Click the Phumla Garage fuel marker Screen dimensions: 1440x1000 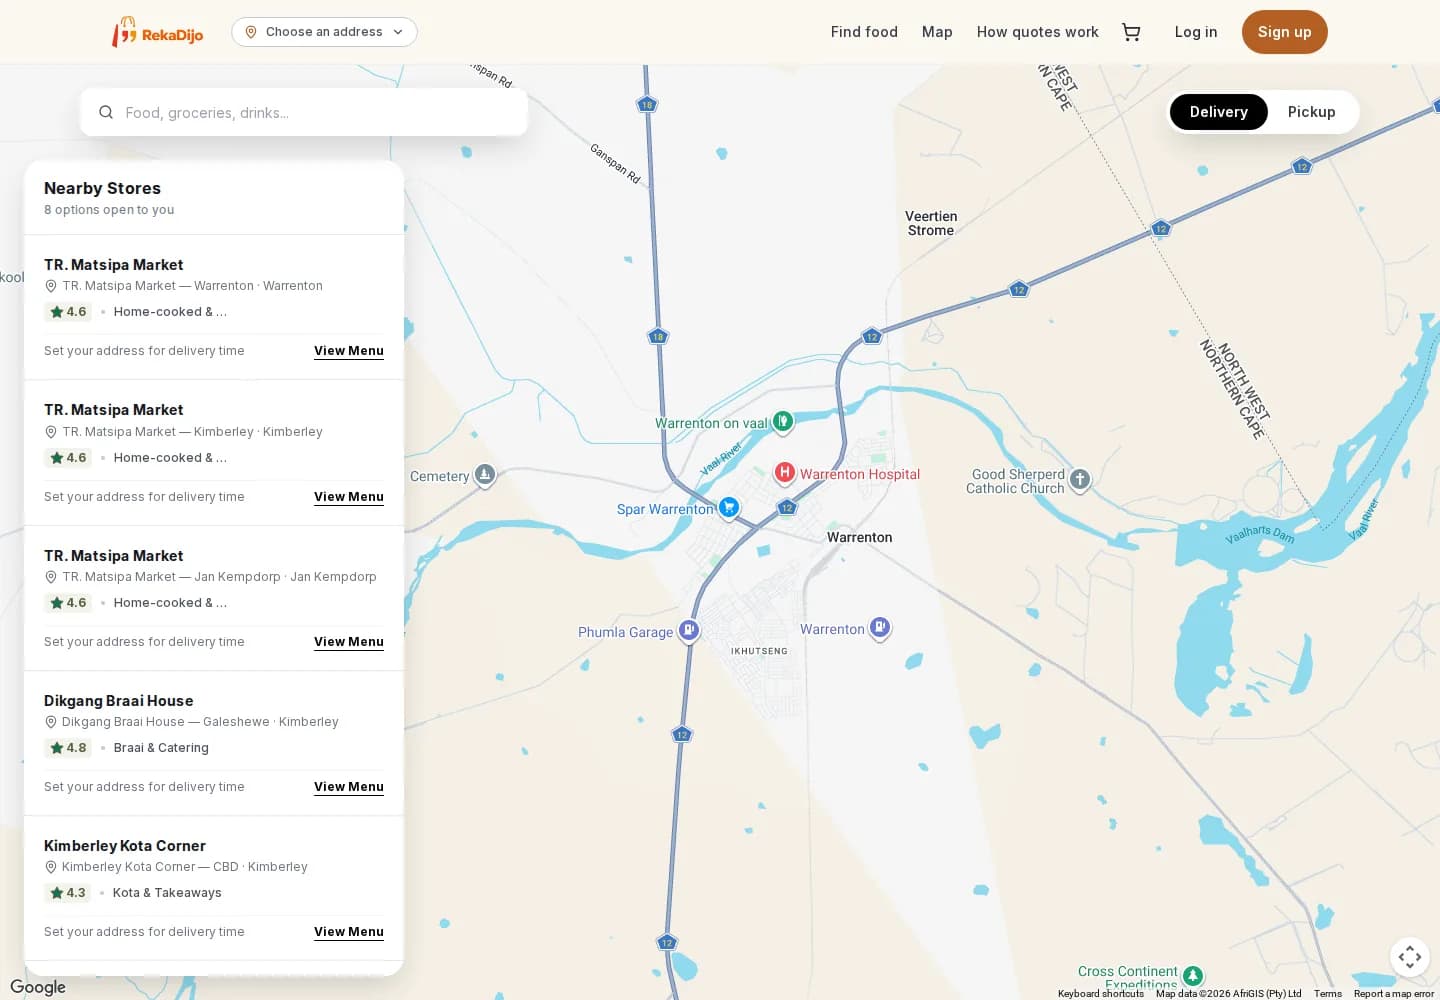pos(688,630)
